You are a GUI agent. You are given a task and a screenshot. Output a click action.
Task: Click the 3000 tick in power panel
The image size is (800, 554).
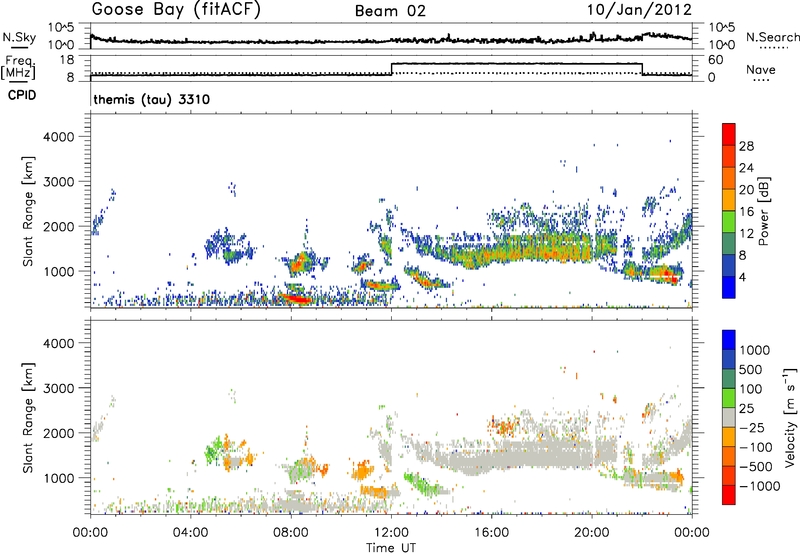[59, 182]
